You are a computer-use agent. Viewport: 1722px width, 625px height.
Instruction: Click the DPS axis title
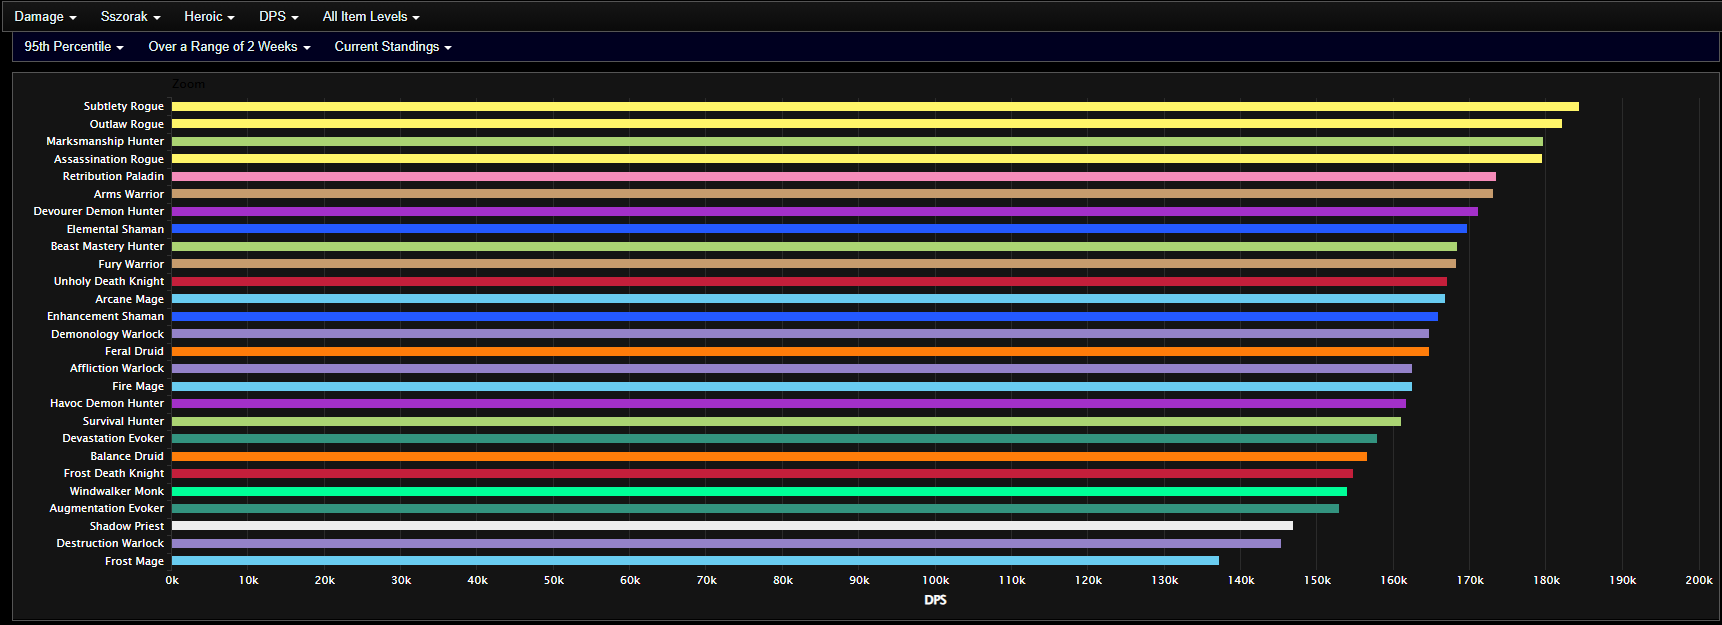click(x=935, y=600)
